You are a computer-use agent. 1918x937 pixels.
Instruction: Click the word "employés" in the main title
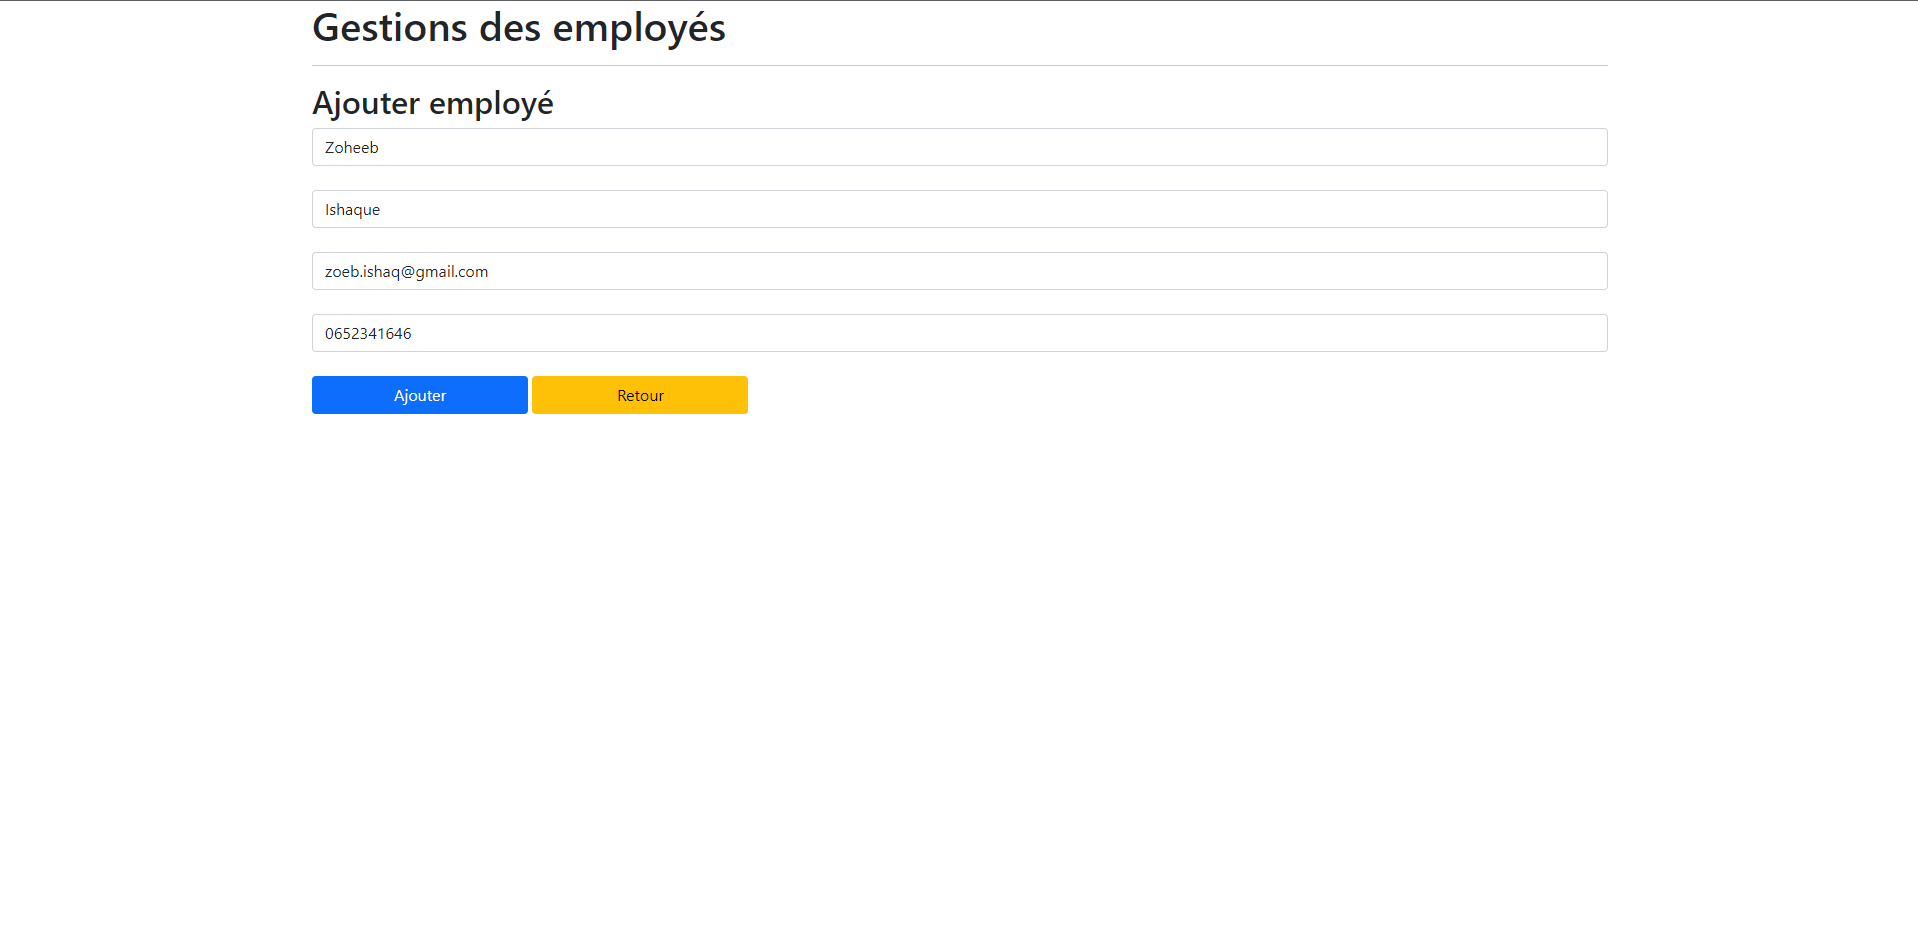tap(639, 28)
